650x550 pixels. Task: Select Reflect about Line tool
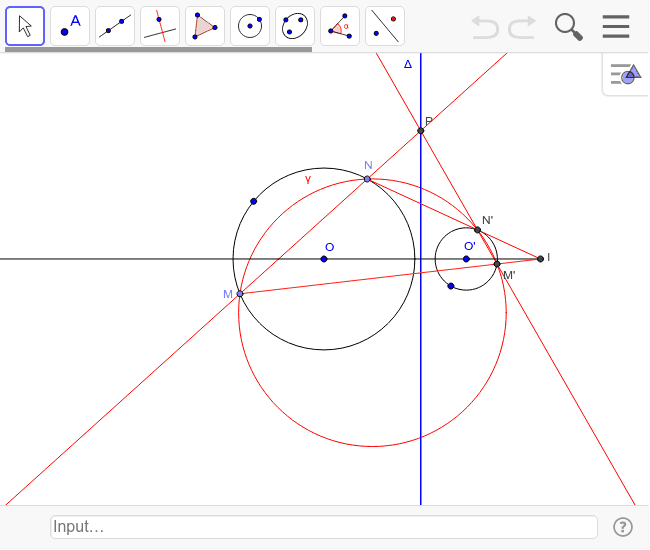385,26
